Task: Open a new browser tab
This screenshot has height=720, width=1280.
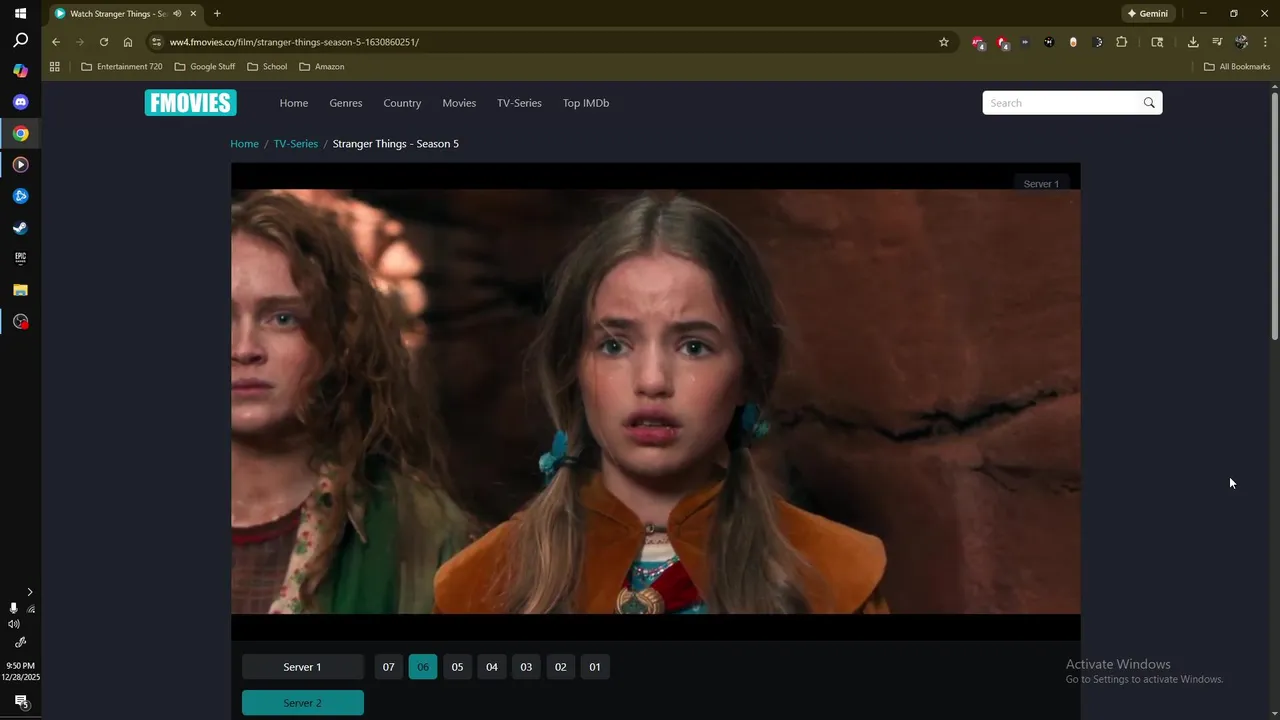Action: pyautogui.click(x=217, y=14)
